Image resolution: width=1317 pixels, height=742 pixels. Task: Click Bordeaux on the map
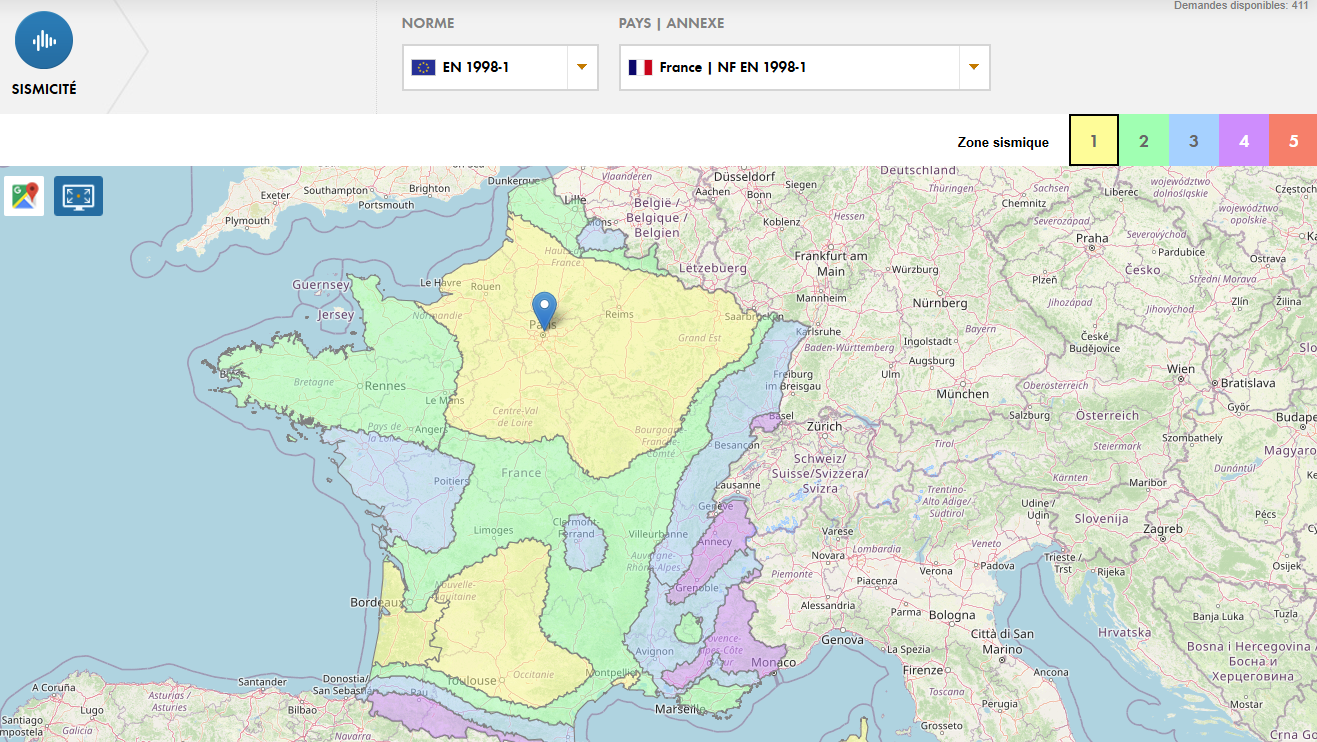pos(377,603)
